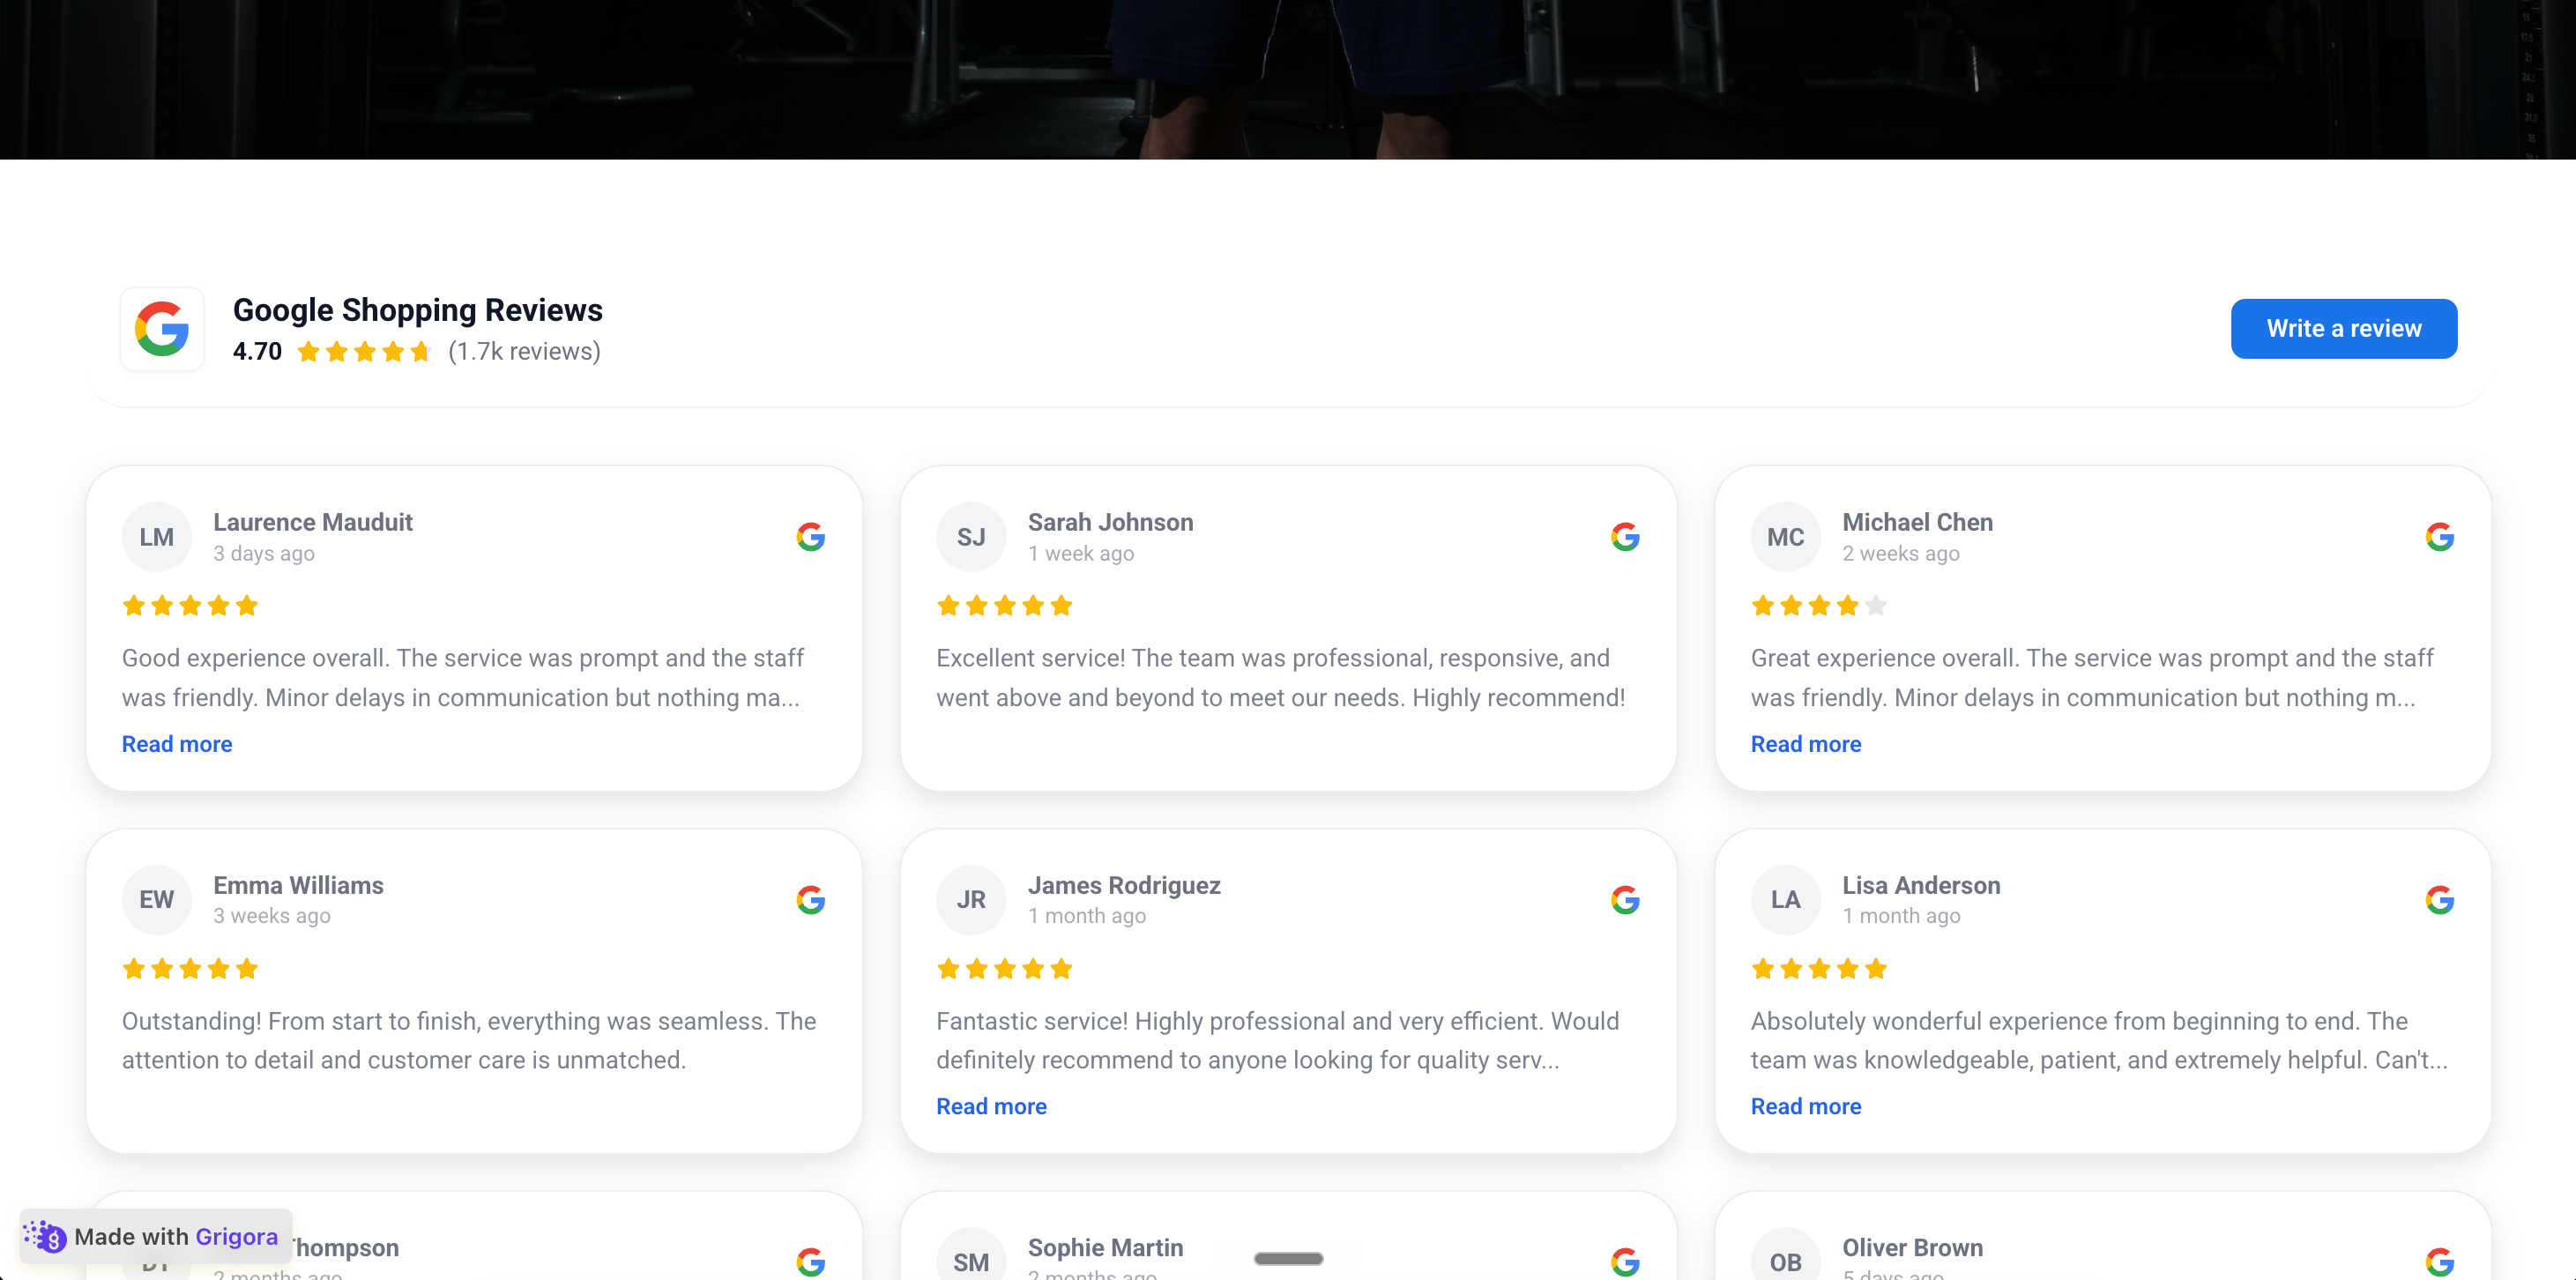Click the large Google logo beside Google Shopping Reviews
This screenshot has width=2576, height=1280.
[162, 329]
